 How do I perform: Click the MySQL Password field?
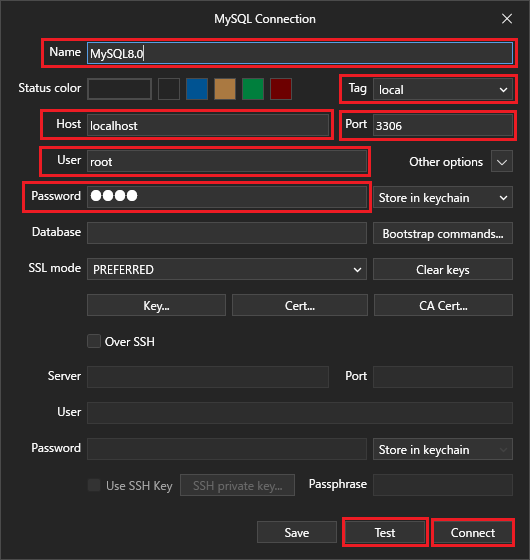coord(227,197)
